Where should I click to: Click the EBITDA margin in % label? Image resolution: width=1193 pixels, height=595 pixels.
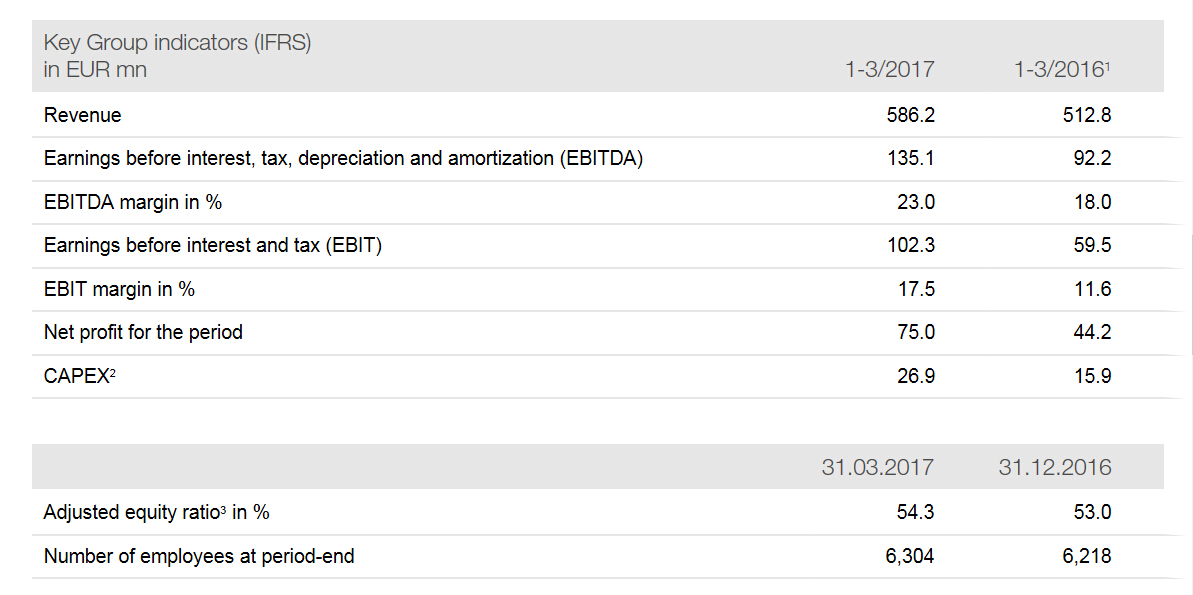tap(133, 202)
